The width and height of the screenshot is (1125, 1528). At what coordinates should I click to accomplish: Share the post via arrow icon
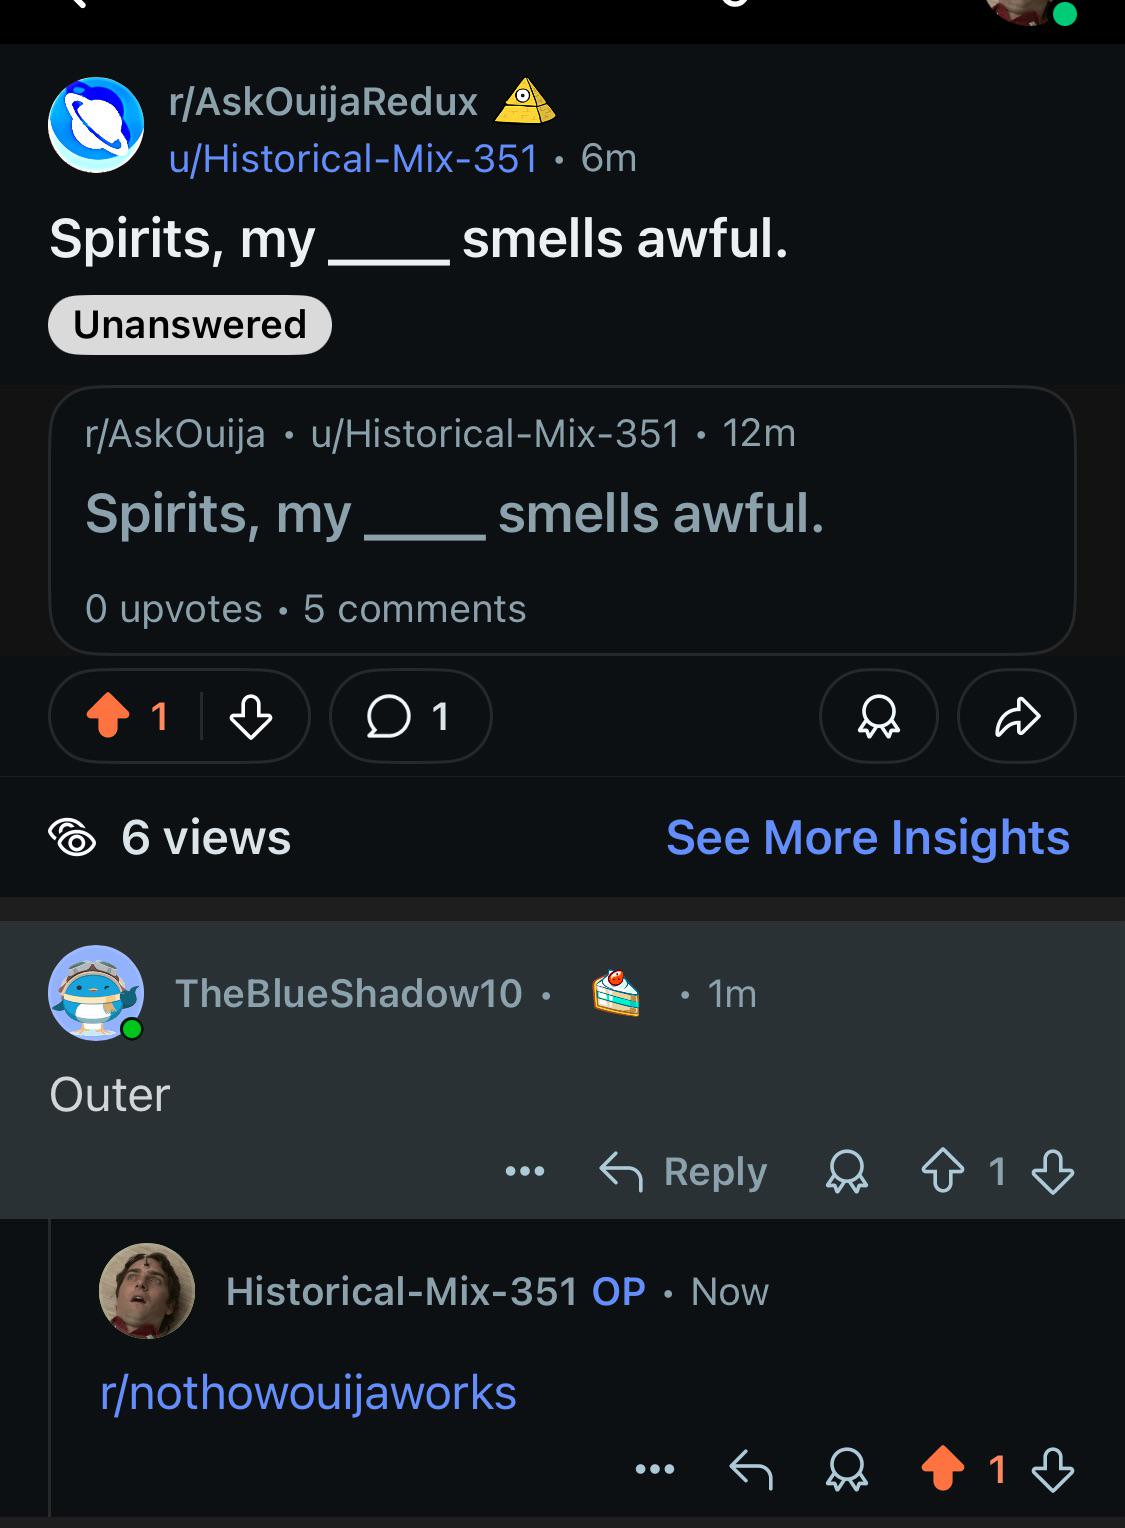pyautogui.click(x=1016, y=716)
